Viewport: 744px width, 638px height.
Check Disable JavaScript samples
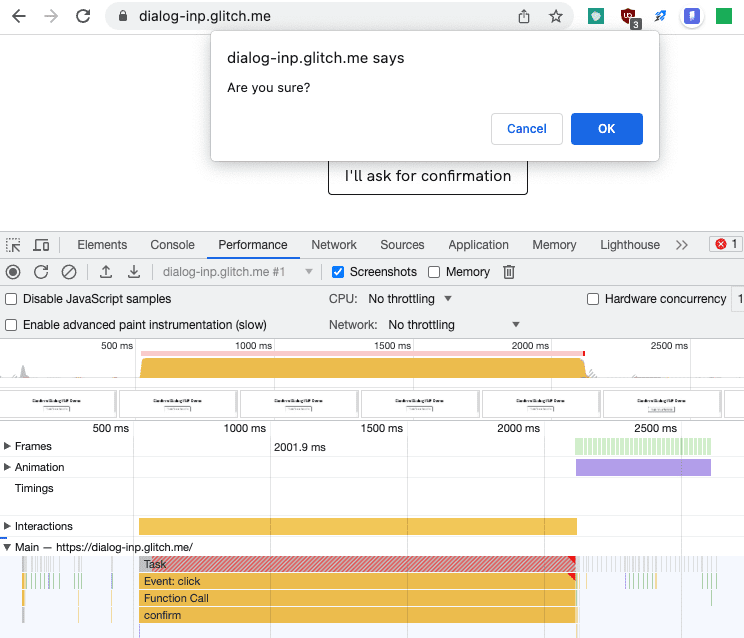click(11, 299)
